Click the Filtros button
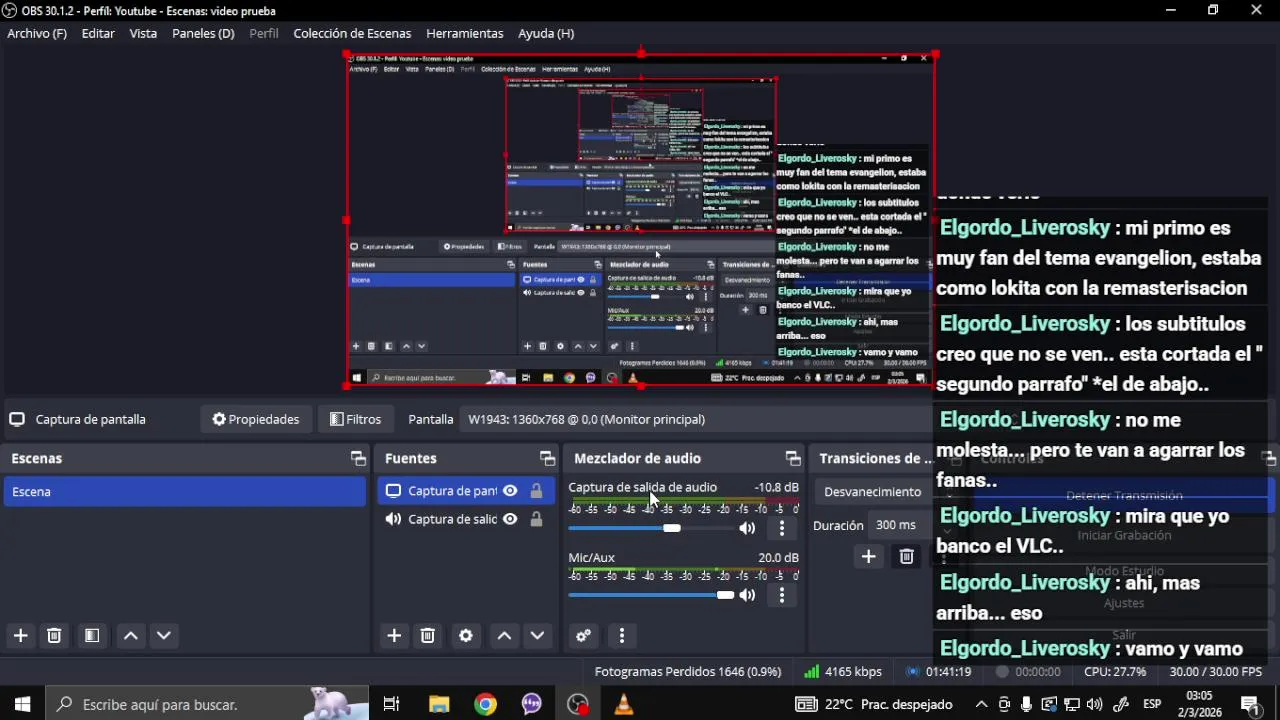This screenshot has width=1280, height=720. point(356,419)
